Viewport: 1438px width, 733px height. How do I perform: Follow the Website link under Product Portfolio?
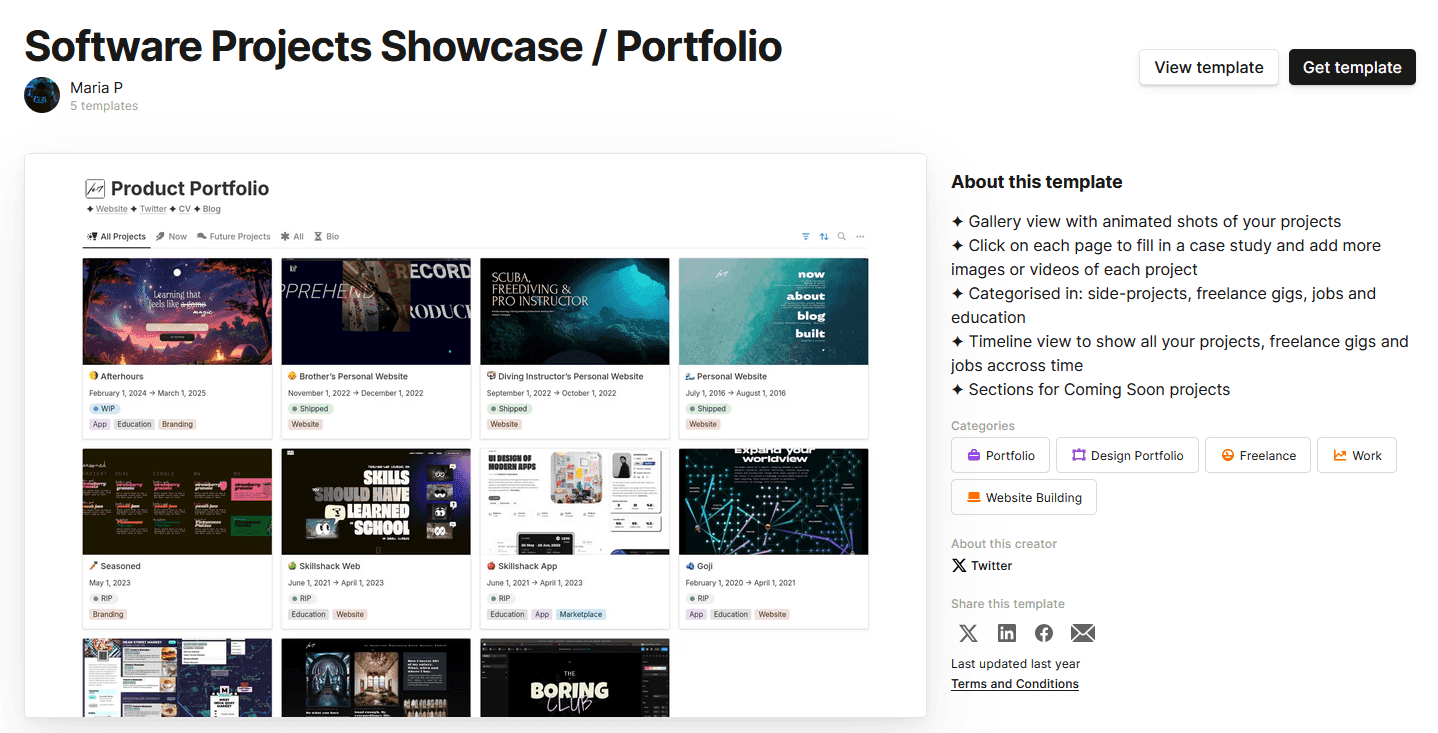[112, 209]
